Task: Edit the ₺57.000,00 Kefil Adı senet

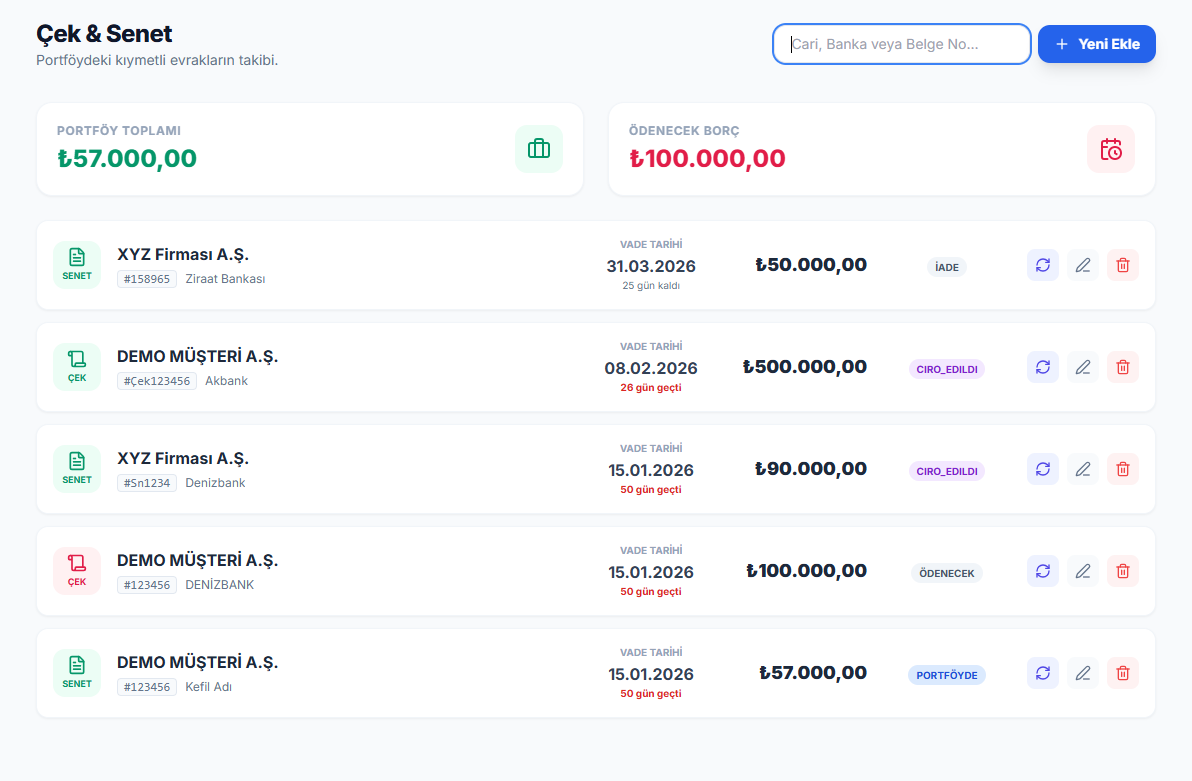Action: 1082,673
